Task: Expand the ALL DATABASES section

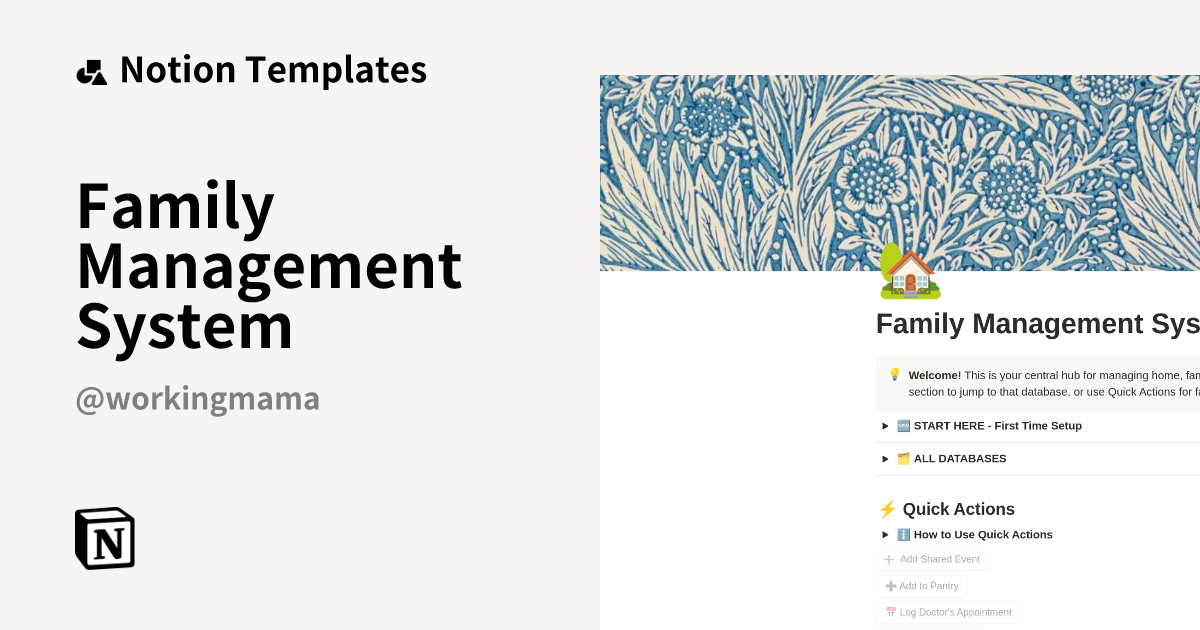Action: coord(884,458)
